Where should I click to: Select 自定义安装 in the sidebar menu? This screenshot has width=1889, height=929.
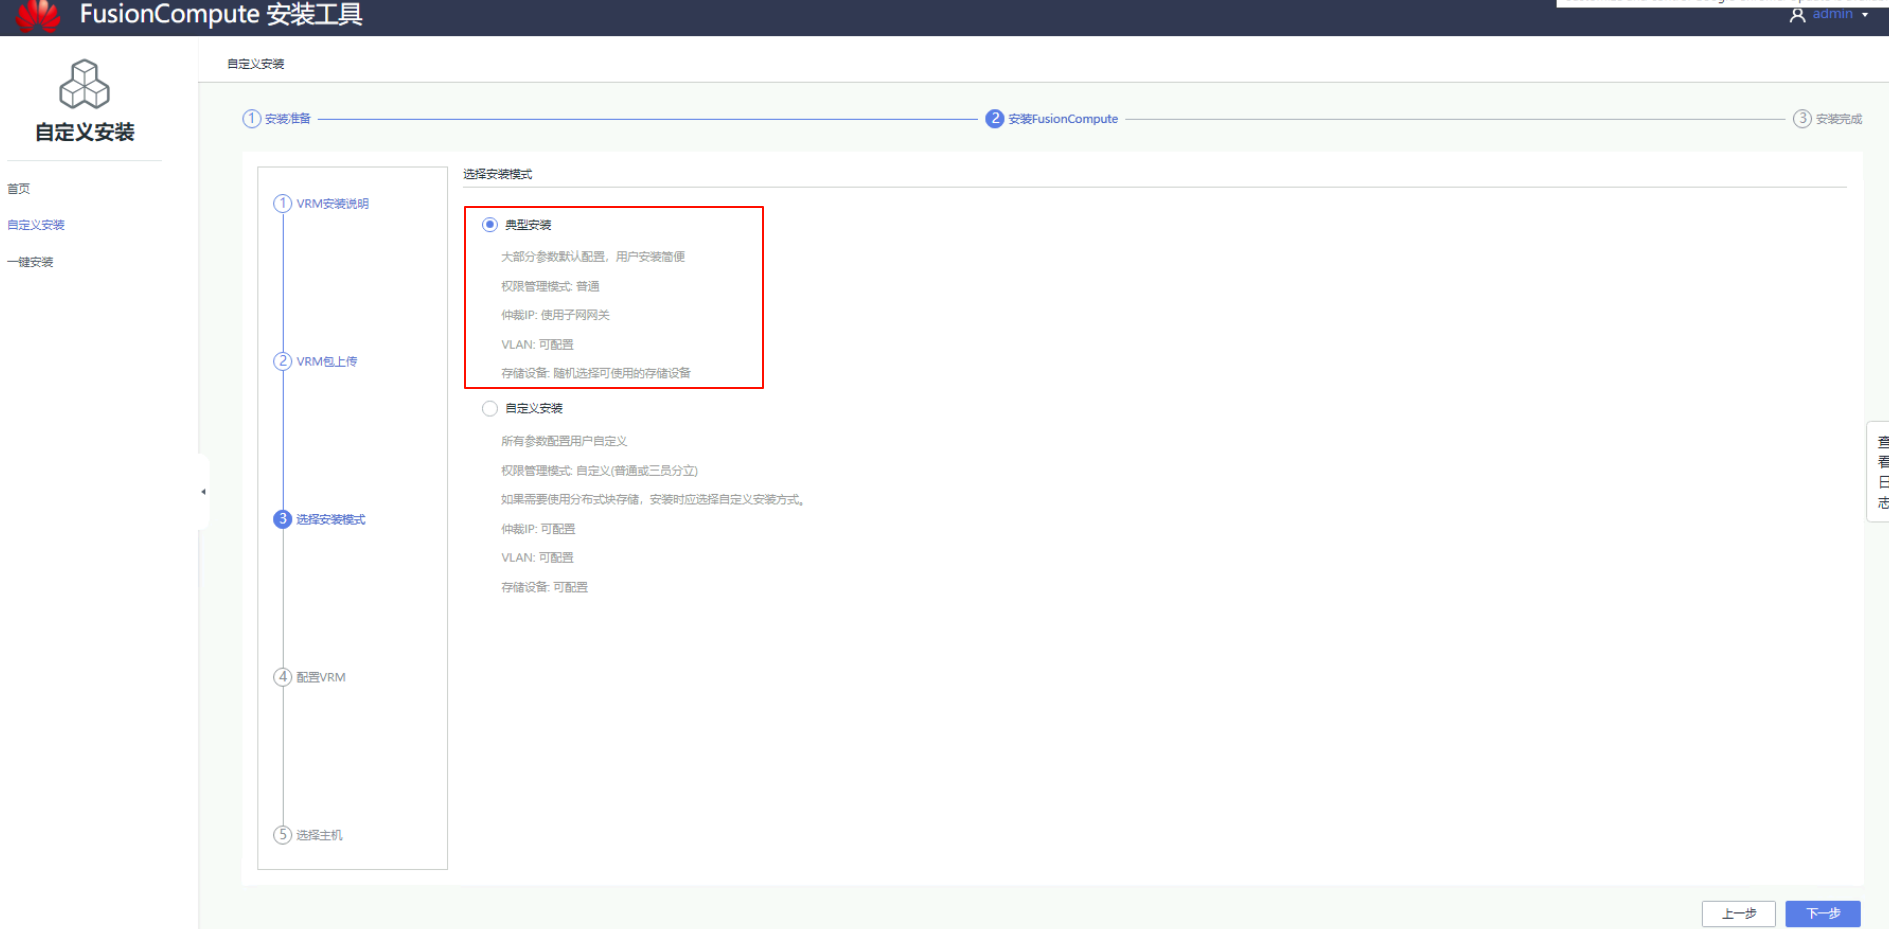[36, 225]
